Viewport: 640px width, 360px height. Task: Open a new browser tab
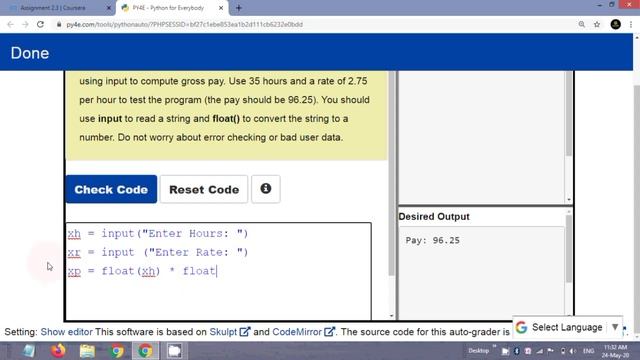(239, 8)
